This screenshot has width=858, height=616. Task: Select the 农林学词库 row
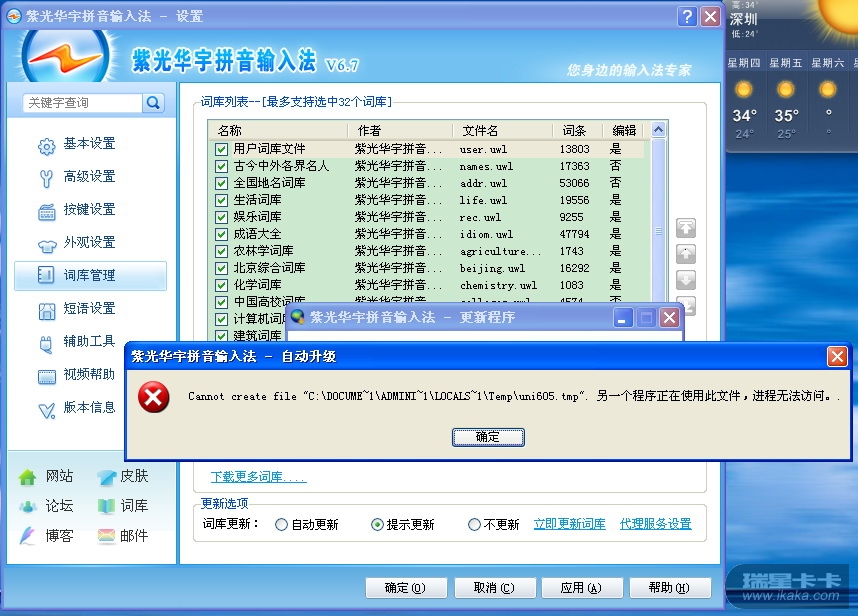[430, 251]
